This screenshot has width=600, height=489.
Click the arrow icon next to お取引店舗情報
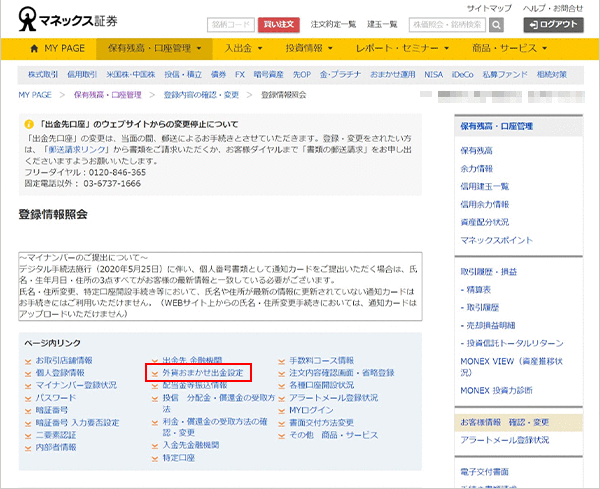(x=28, y=361)
